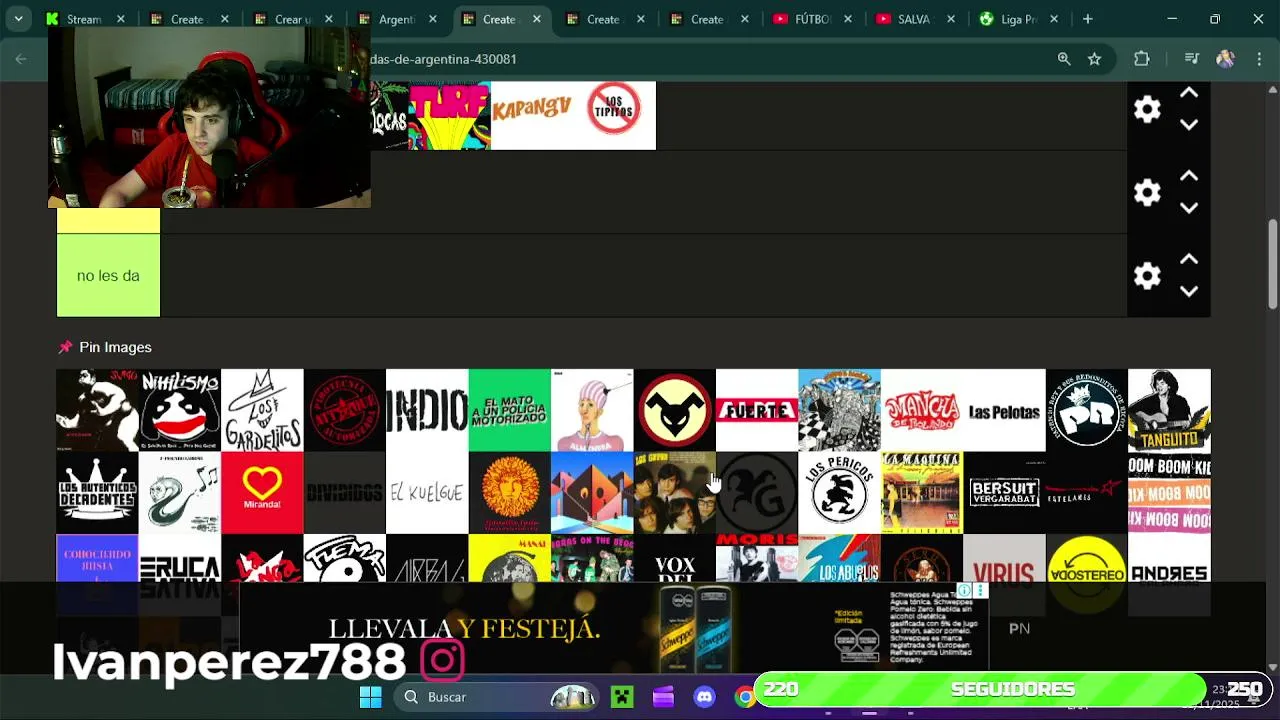Open the Chrome profile avatar

coord(1225,59)
